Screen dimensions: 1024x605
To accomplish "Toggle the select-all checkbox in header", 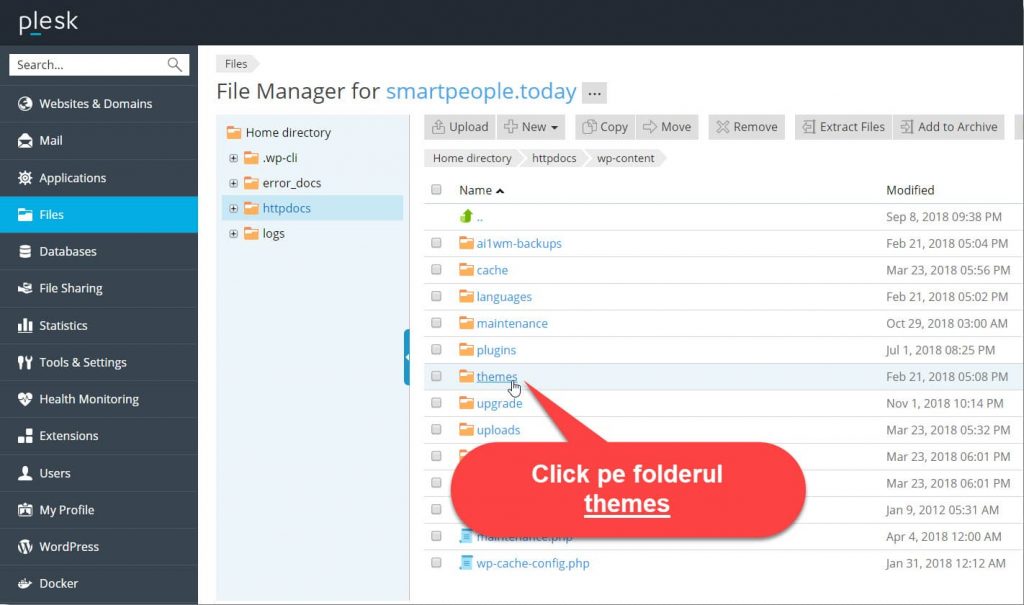I will click(436, 190).
